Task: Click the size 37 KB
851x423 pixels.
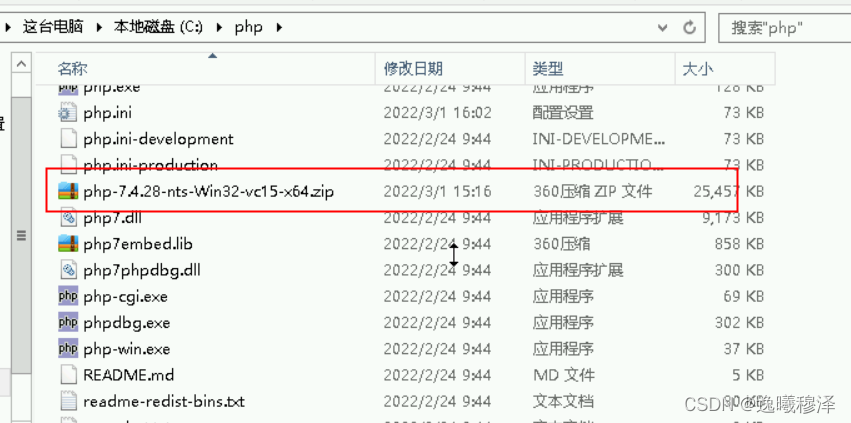Action: (x=744, y=349)
